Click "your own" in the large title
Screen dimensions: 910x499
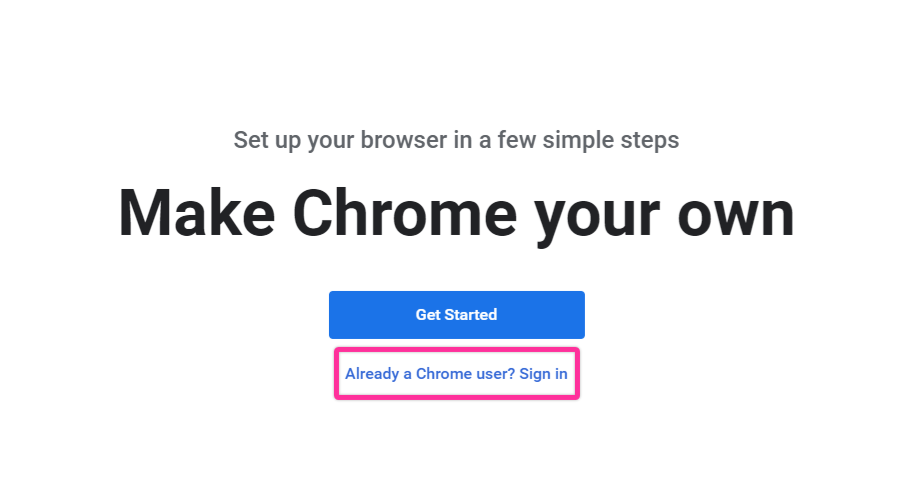pyautogui.click(x=663, y=215)
